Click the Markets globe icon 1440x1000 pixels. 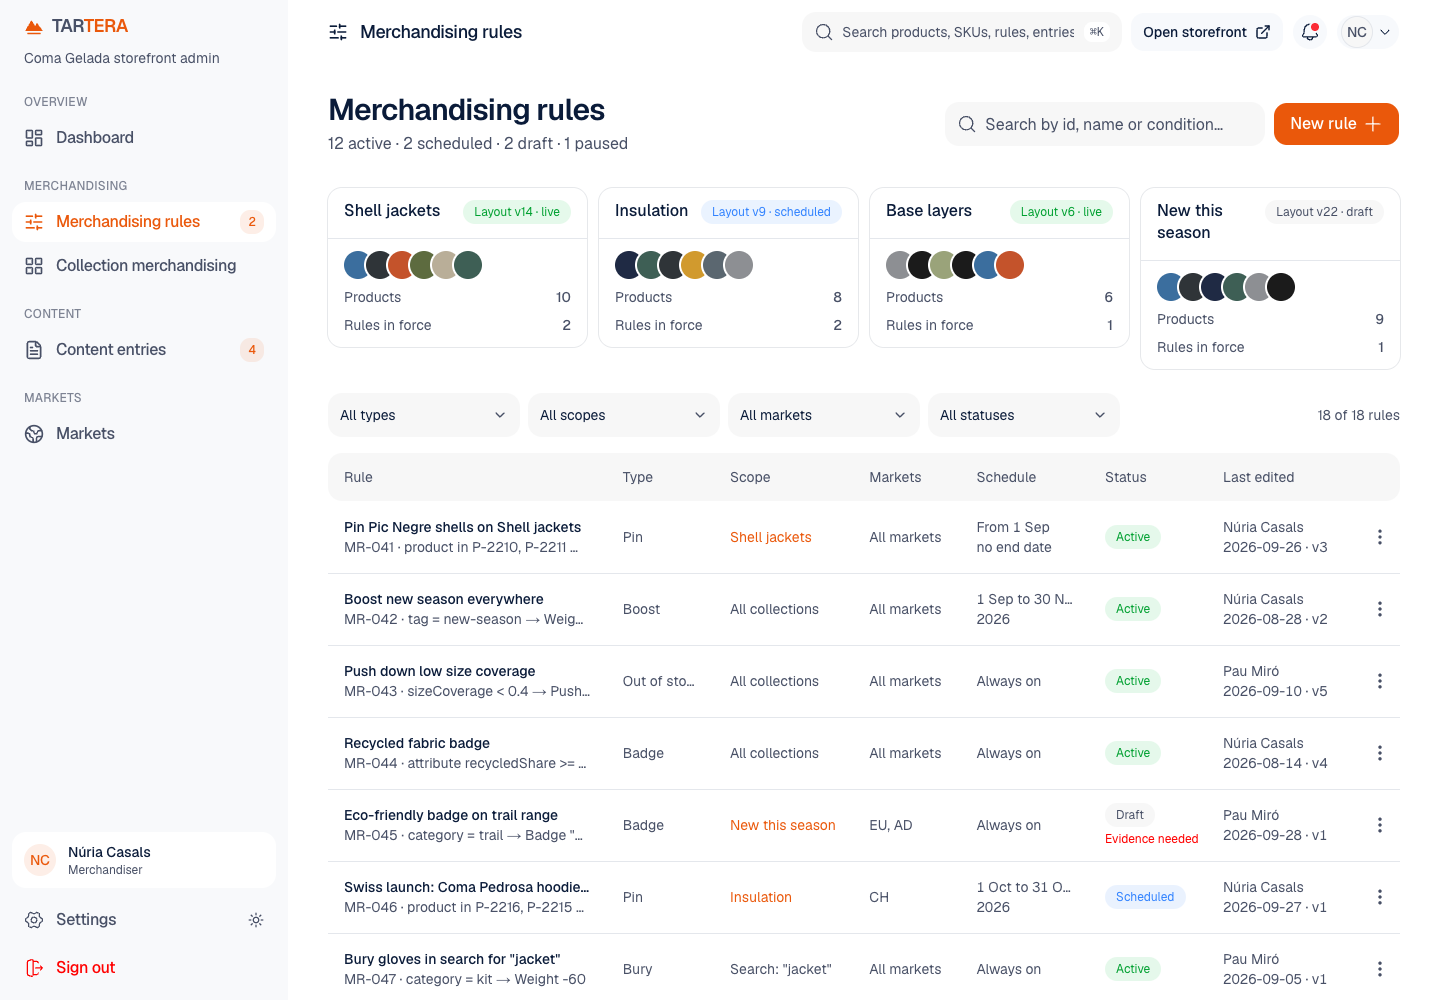click(x=34, y=434)
